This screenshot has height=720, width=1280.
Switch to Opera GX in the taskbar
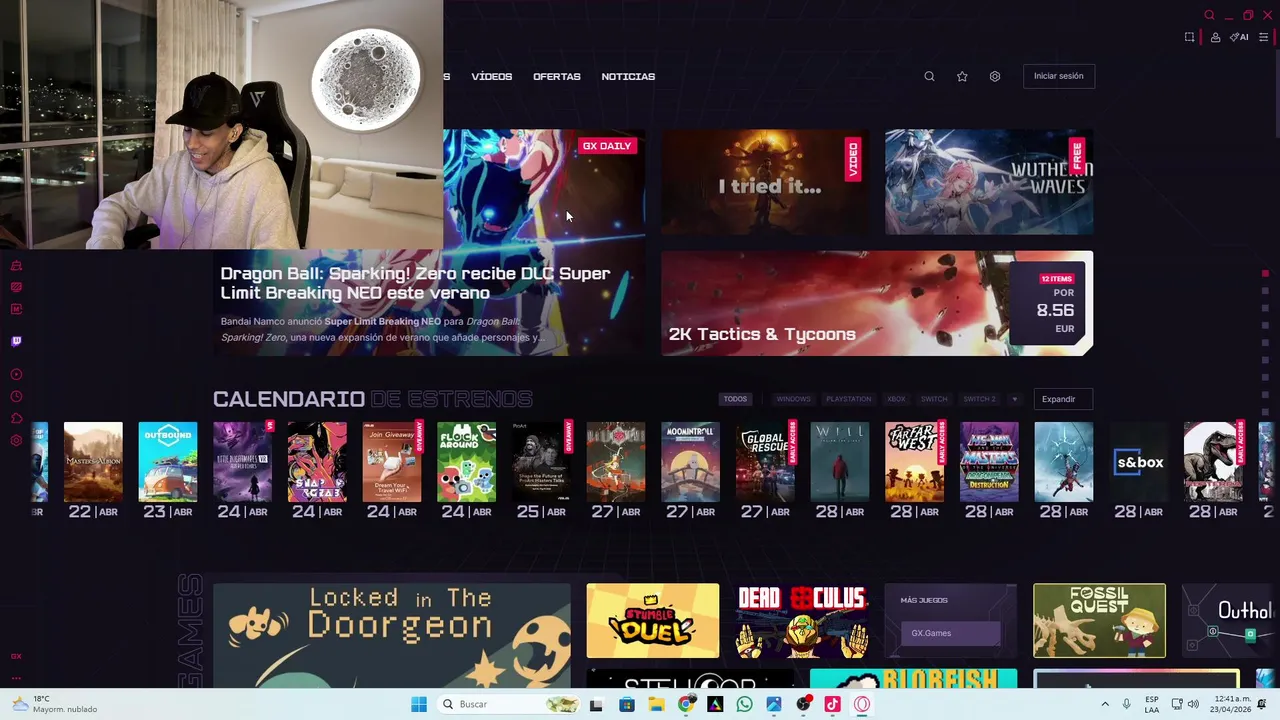(862, 704)
